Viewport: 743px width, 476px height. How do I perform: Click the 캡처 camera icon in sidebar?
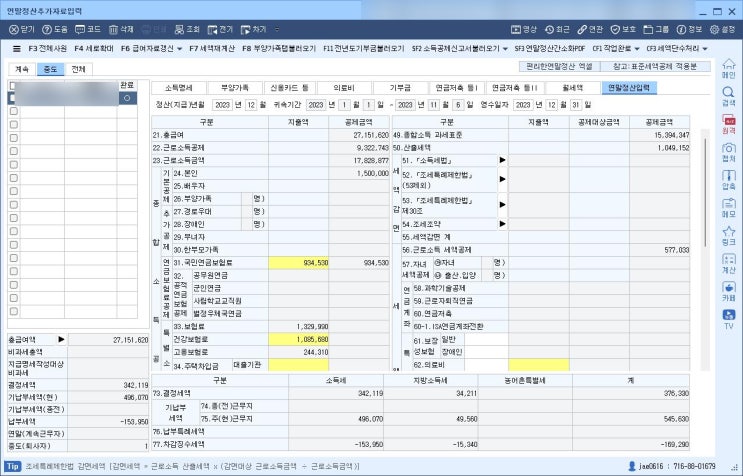(728, 152)
